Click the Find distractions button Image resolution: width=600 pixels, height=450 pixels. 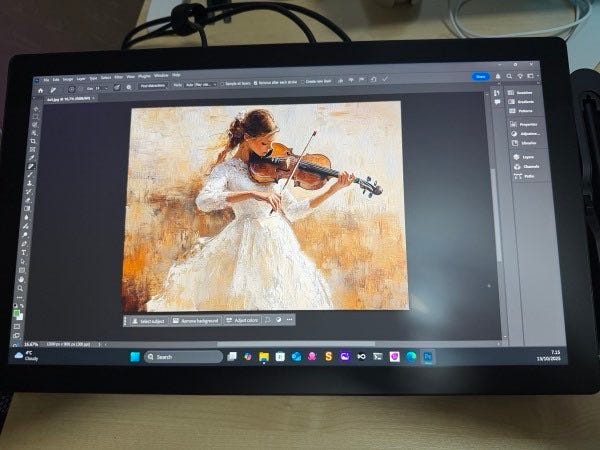pos(153,86)
